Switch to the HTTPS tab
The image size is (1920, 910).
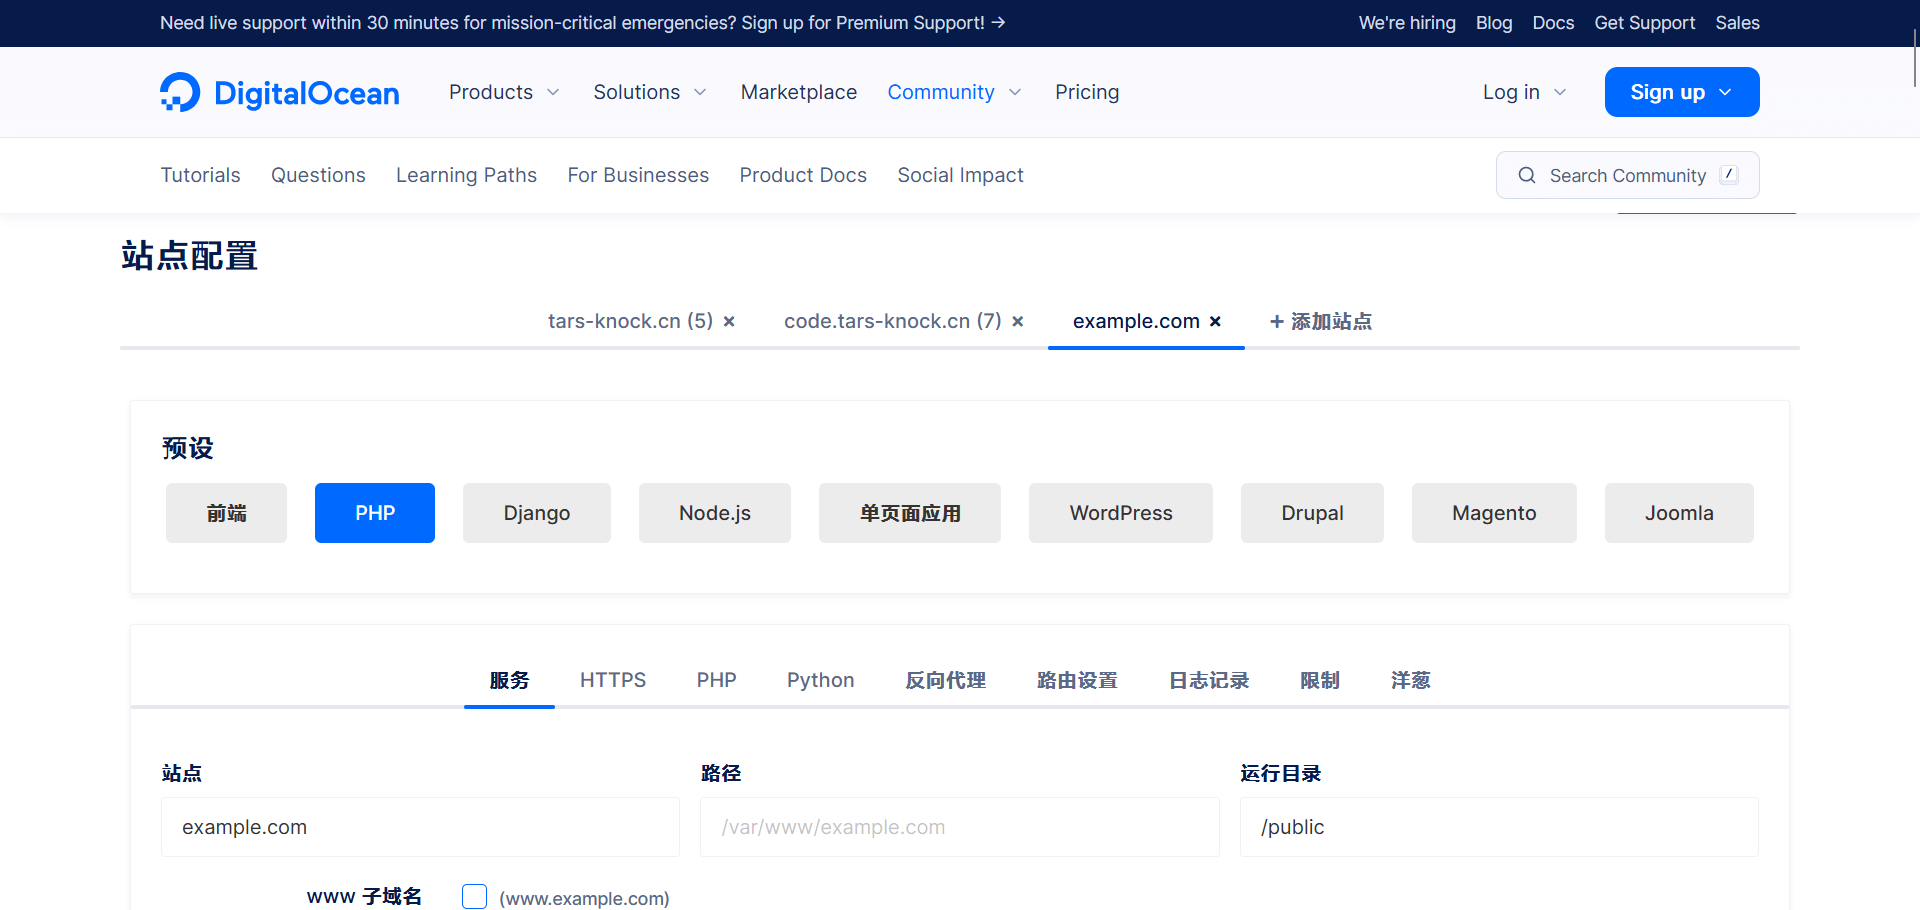pos(613,680)
